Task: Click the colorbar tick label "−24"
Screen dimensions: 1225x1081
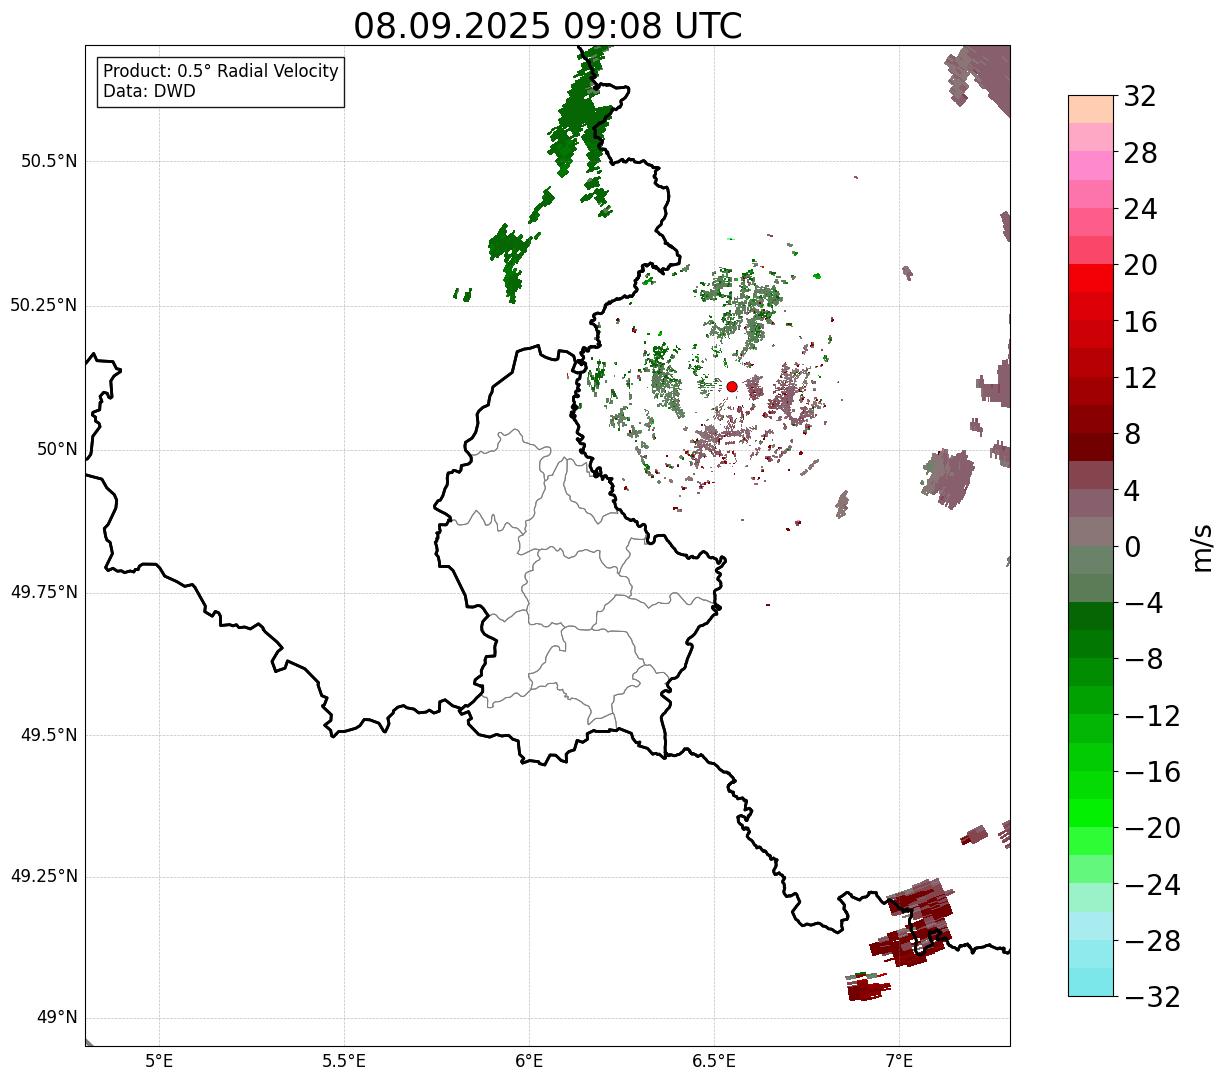Action: tap(1152, 885)
